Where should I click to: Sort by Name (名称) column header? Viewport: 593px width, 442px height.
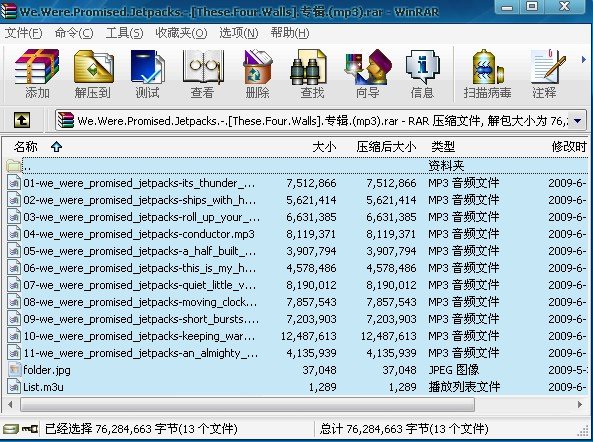coord(25,146)
